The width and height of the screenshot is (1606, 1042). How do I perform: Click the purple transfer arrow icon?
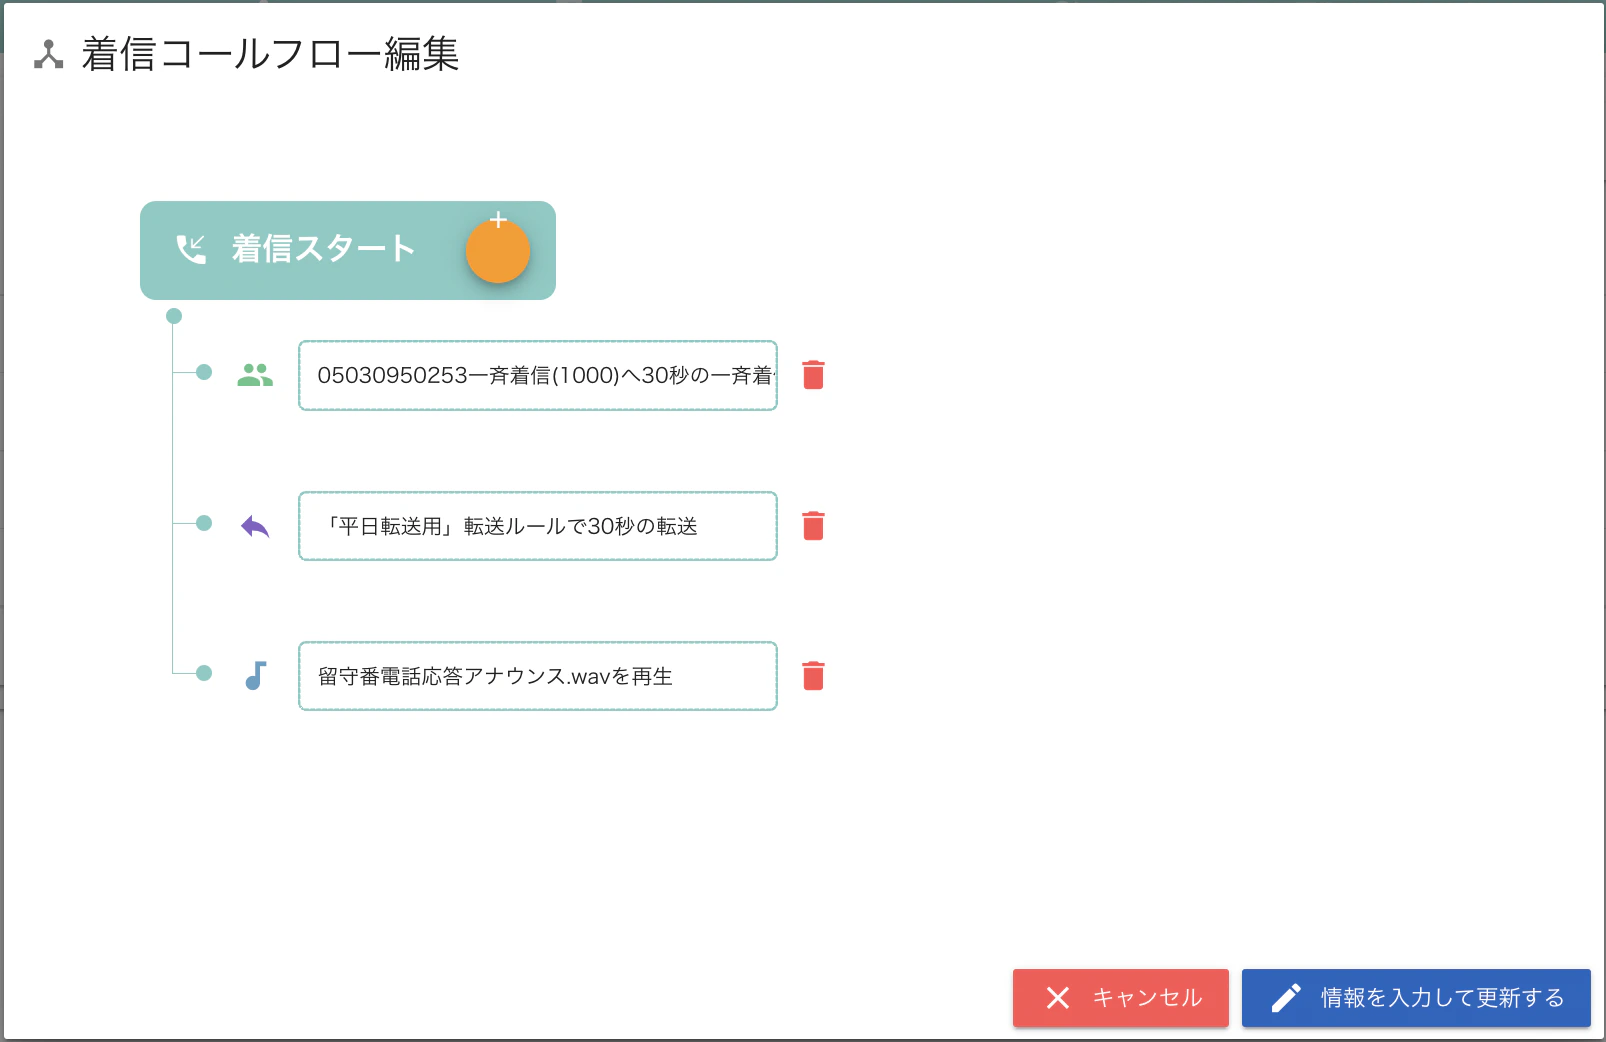(x=255, y=526)
